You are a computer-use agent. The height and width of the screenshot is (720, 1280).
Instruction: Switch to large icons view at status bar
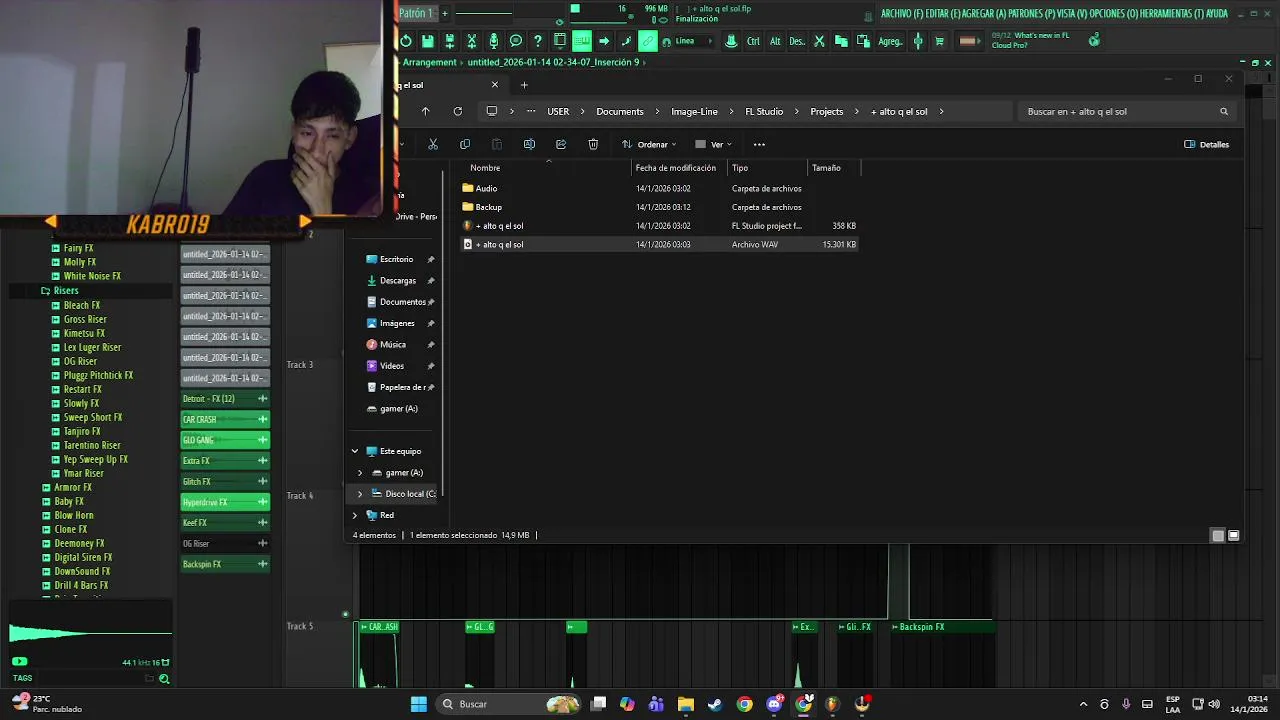tap(1233, 535)
